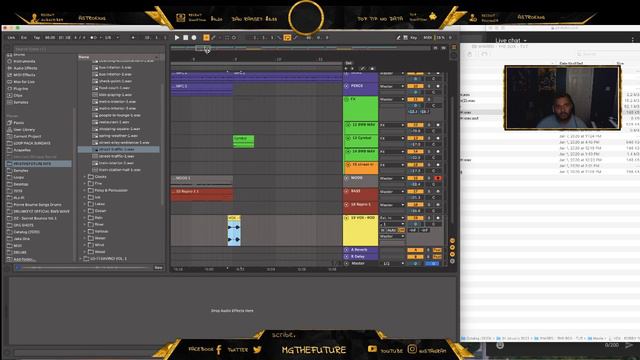Open Live chat dropdown in browser window

[x=511, y=40]
